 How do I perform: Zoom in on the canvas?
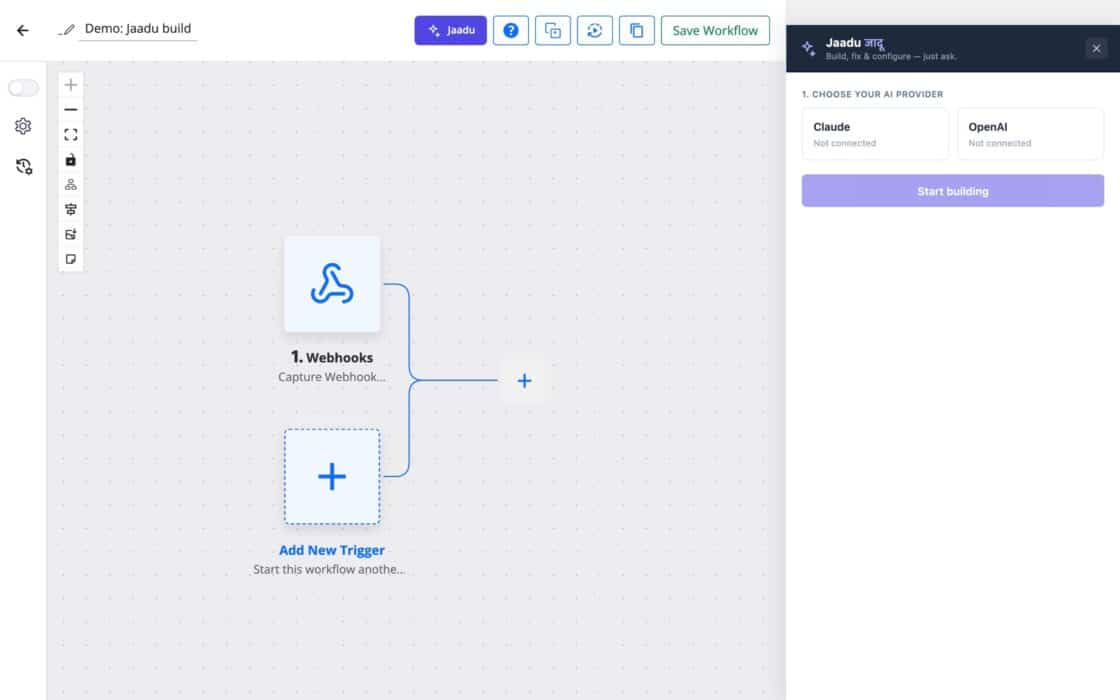[71, 85]
